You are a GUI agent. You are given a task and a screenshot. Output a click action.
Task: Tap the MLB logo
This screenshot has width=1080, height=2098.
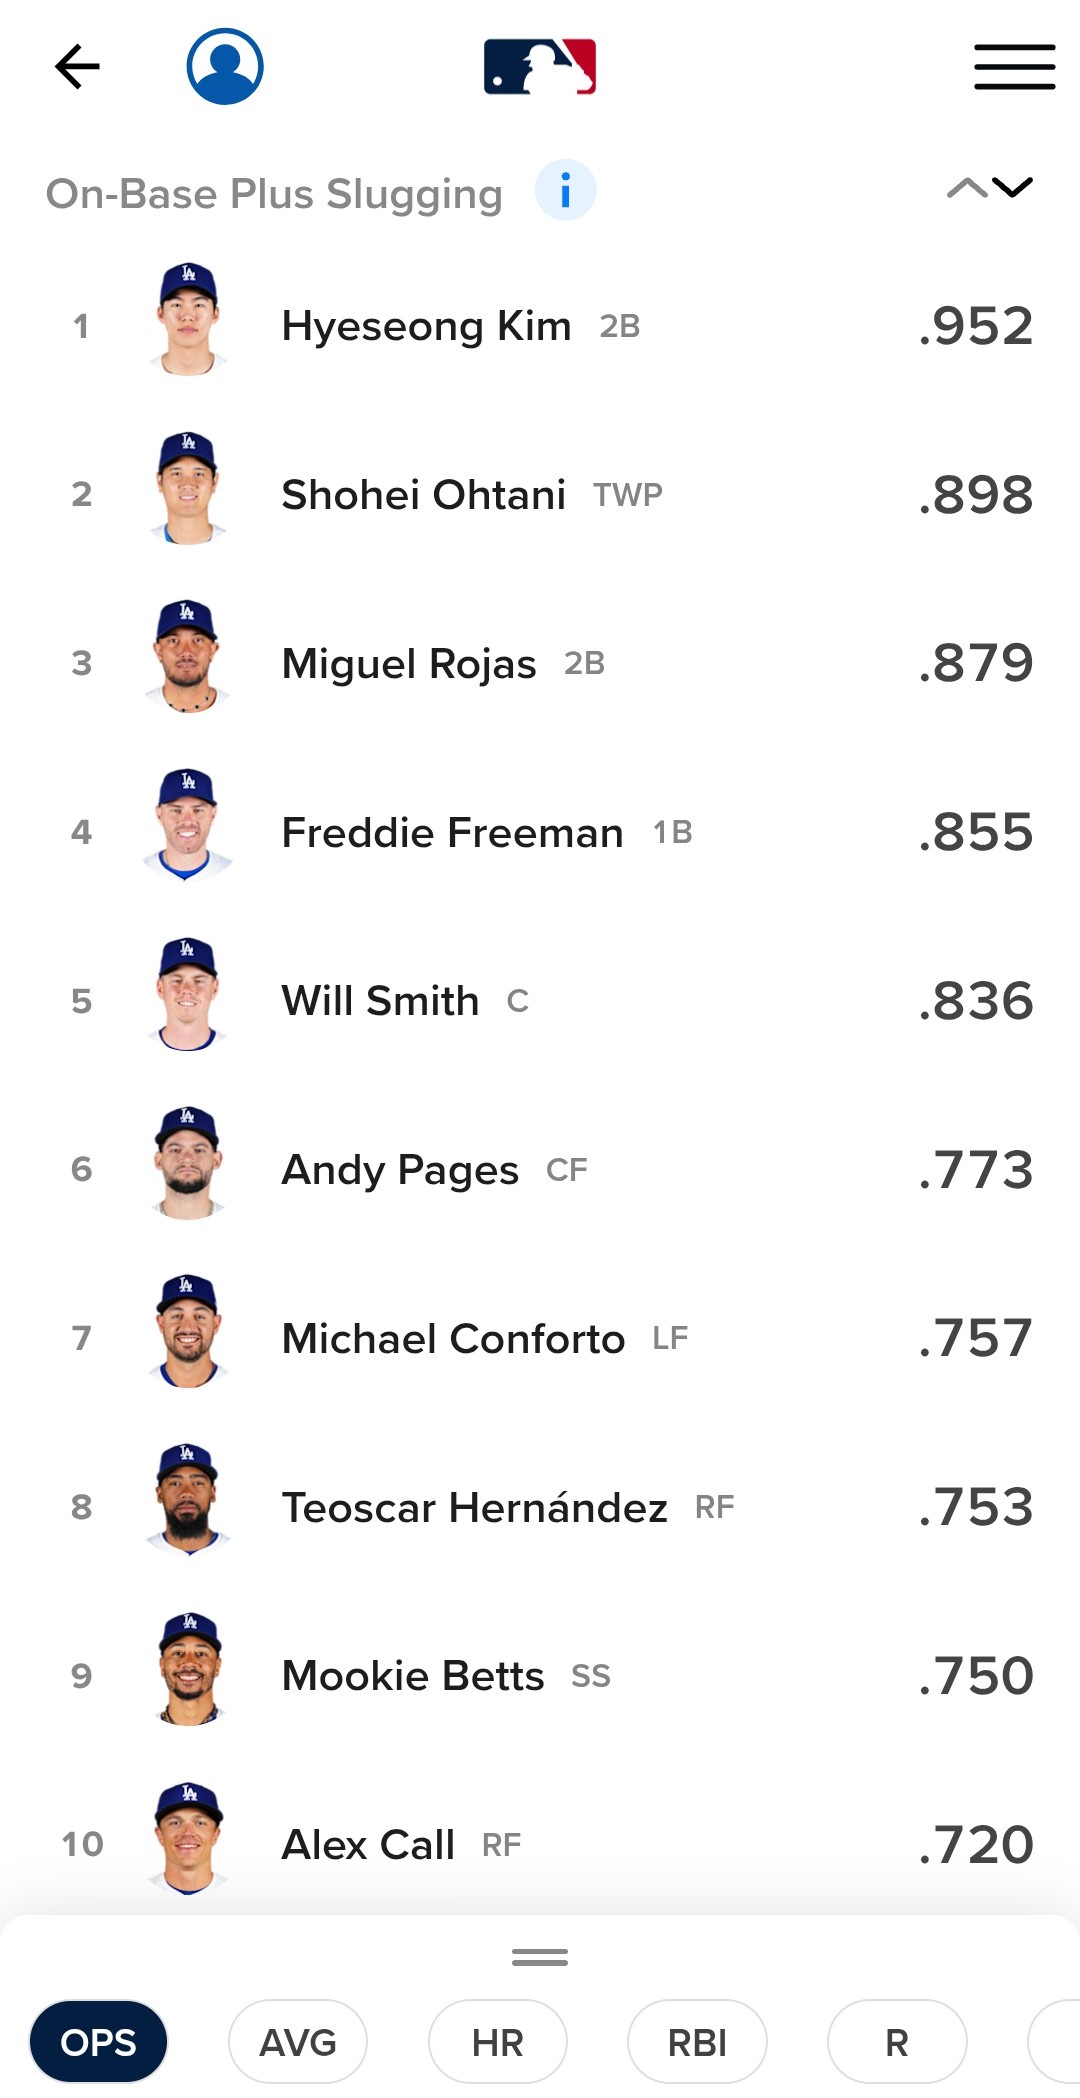point(540,67)
